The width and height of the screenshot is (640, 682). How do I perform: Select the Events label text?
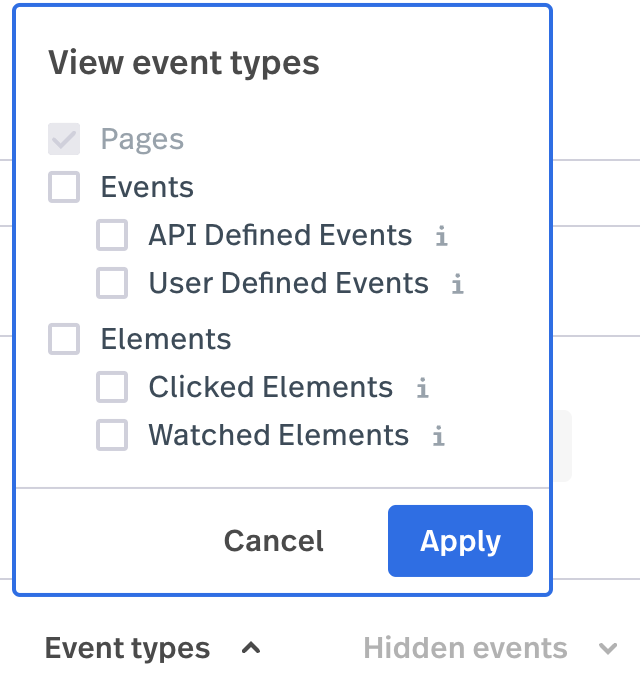pyautogui.click(x=147, y=187)
